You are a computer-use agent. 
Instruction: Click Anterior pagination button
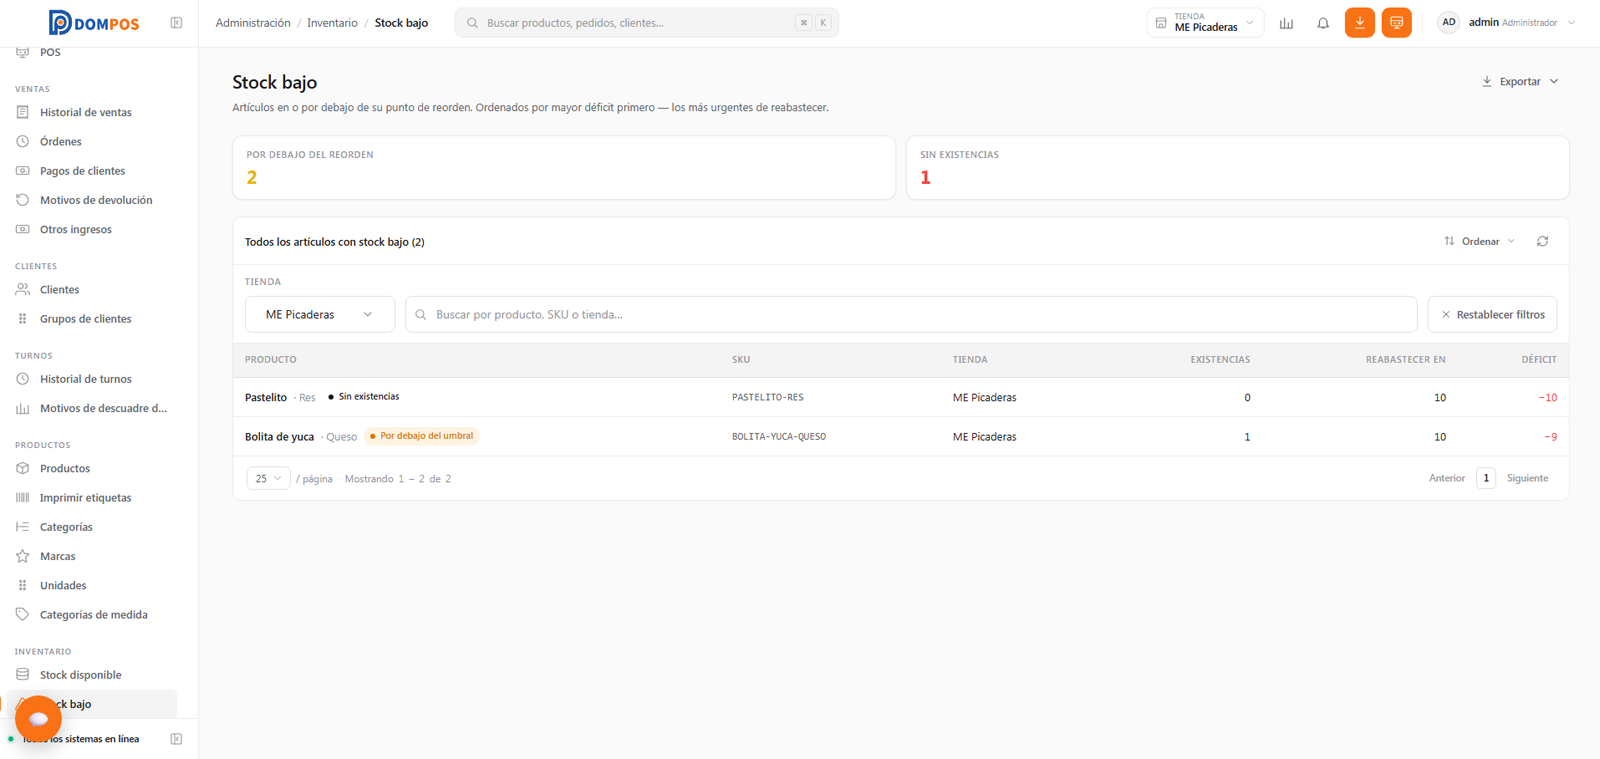pos(1446,478)
